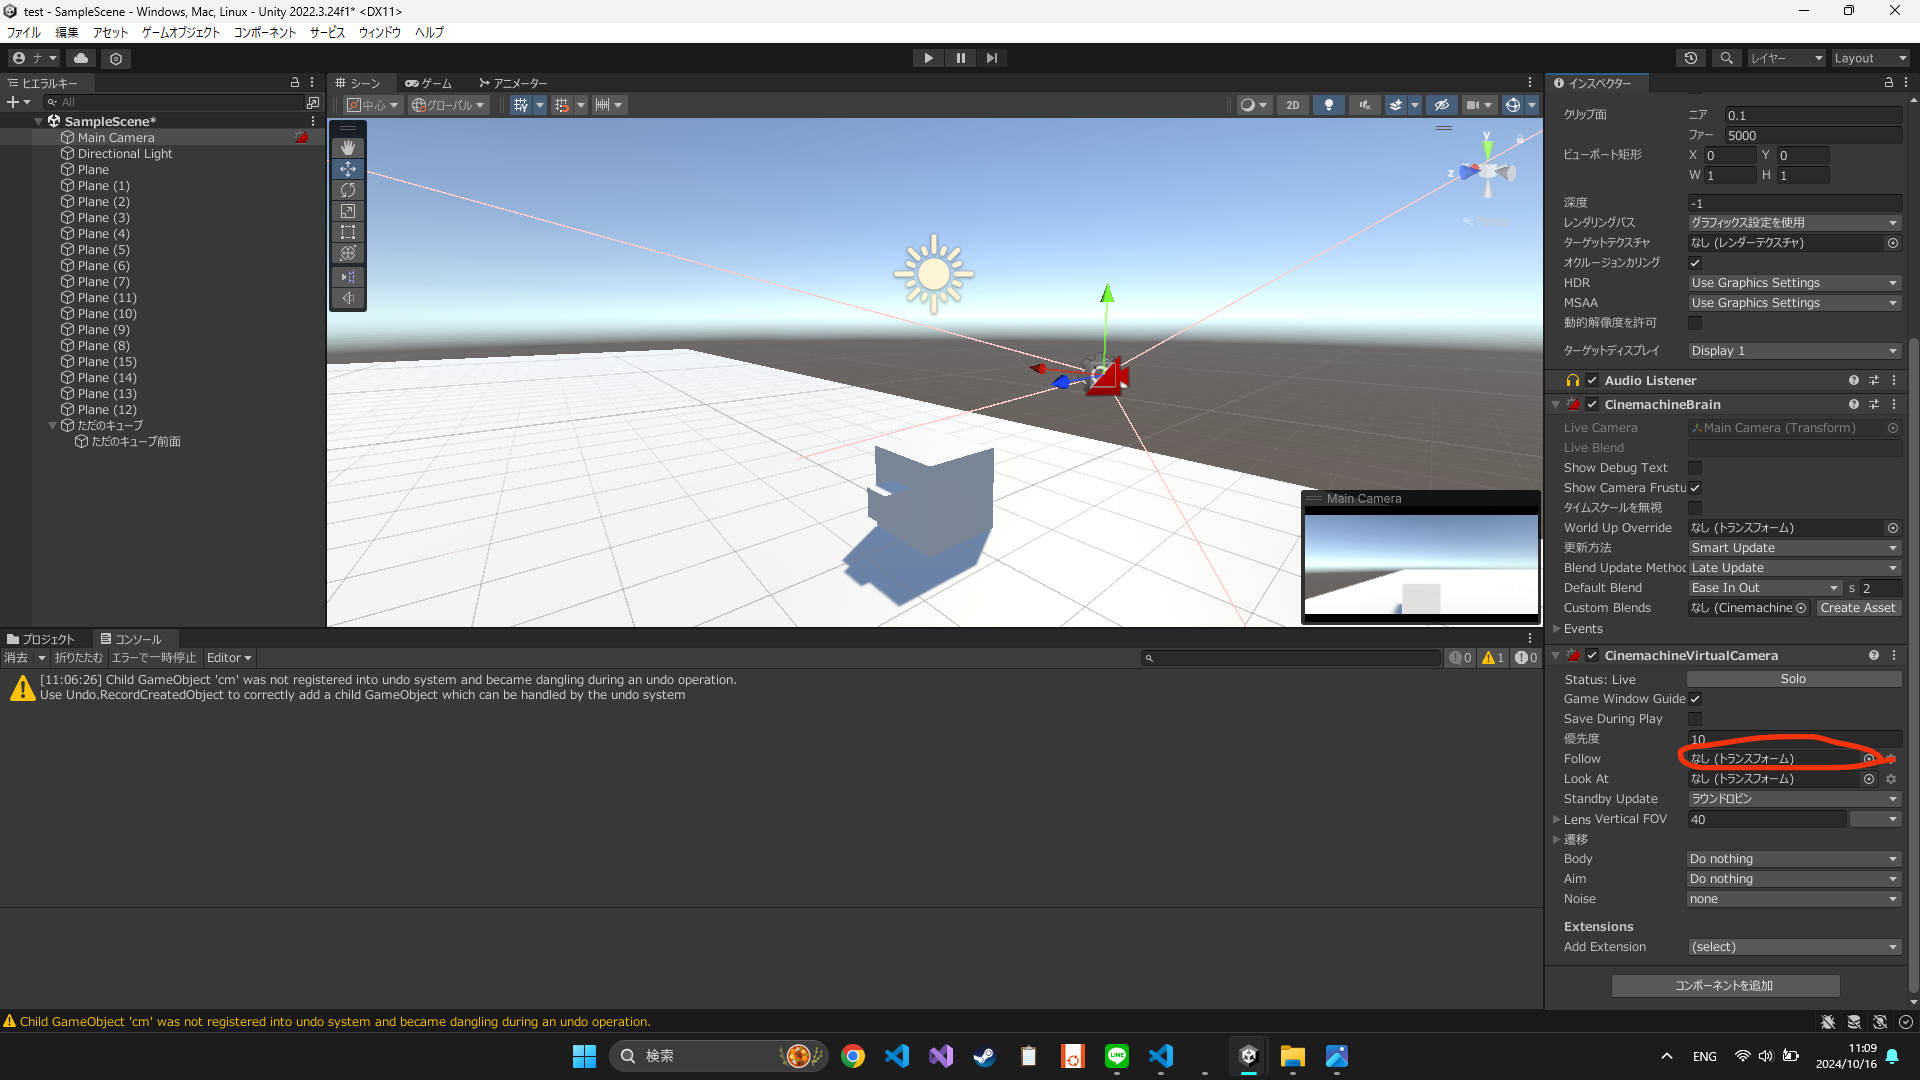
Task: Open the Body Do nothing dropdown
Action: (x=1793, y=859)
